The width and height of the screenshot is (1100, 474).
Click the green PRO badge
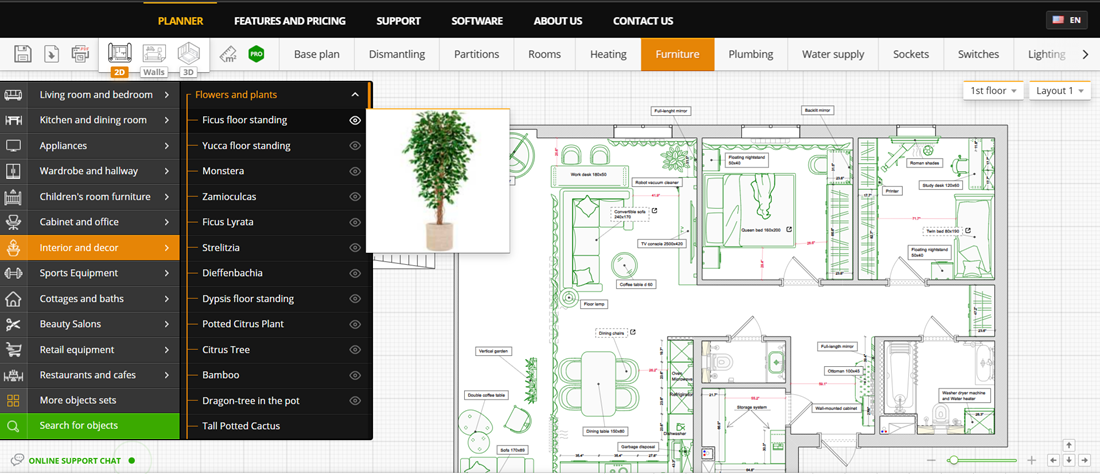[257, 54]
